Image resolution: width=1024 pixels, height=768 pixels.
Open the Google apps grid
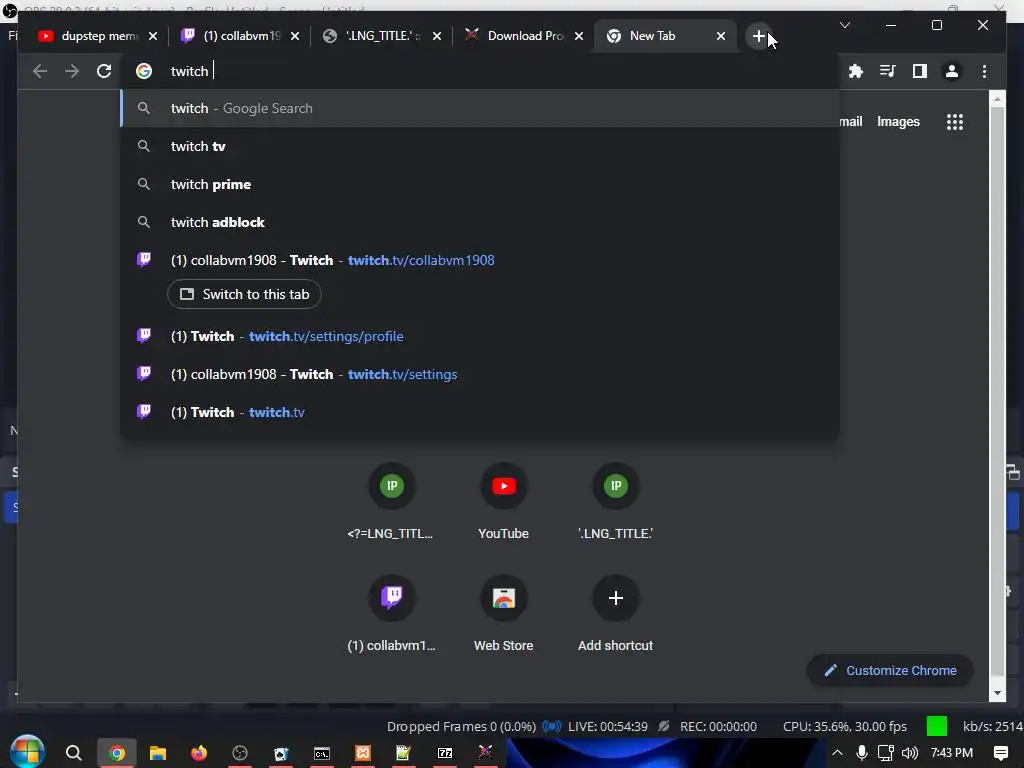pyautogui.click(x=955, y=121)
